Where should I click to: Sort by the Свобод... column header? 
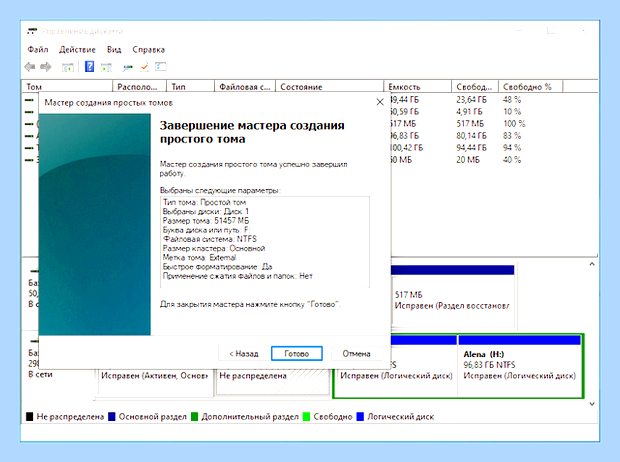(475, 87)
